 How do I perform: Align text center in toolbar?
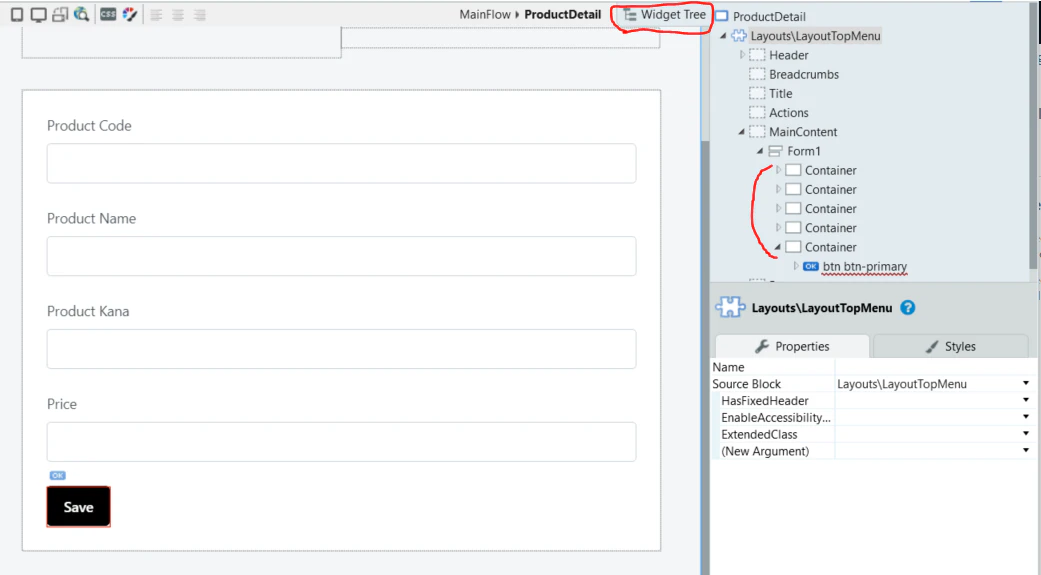(x=178, y=15)
